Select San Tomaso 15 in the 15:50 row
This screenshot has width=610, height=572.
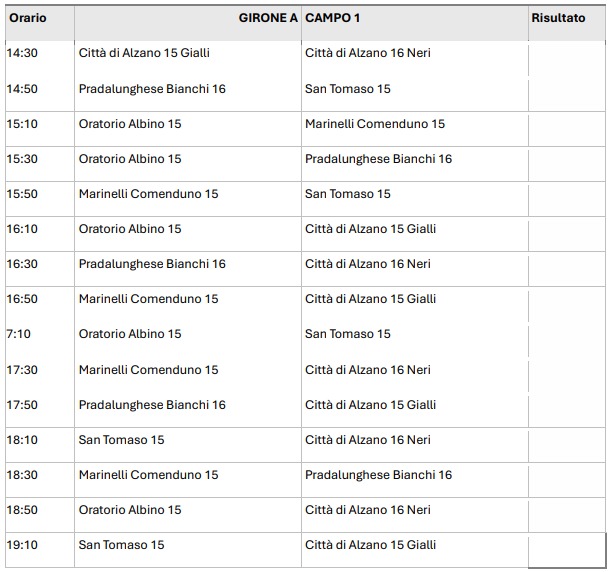click(x=348, y=194)
